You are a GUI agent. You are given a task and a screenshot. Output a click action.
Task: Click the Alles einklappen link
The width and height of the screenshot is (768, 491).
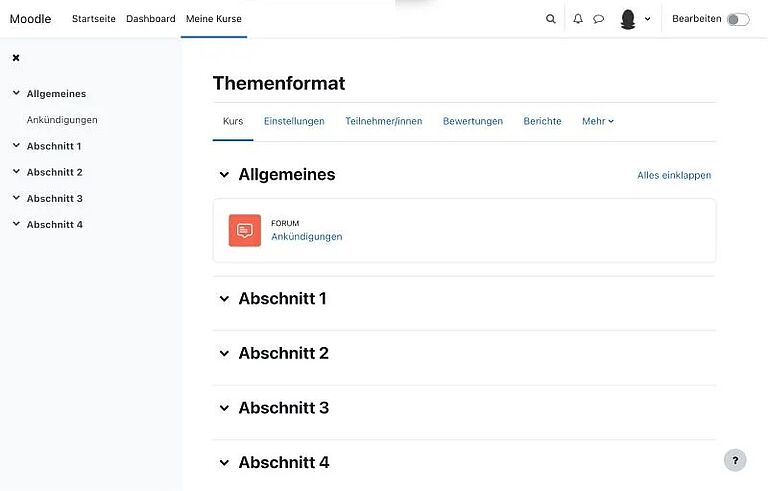674,175
